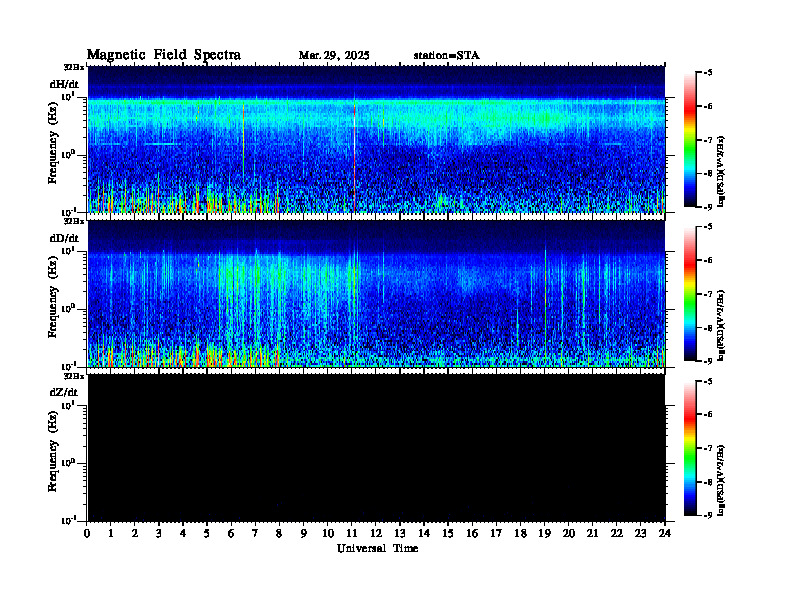Click the "station=STA" label
Image resolution: width=792 pixels, height=612 pixels.
tap(446, 56)
